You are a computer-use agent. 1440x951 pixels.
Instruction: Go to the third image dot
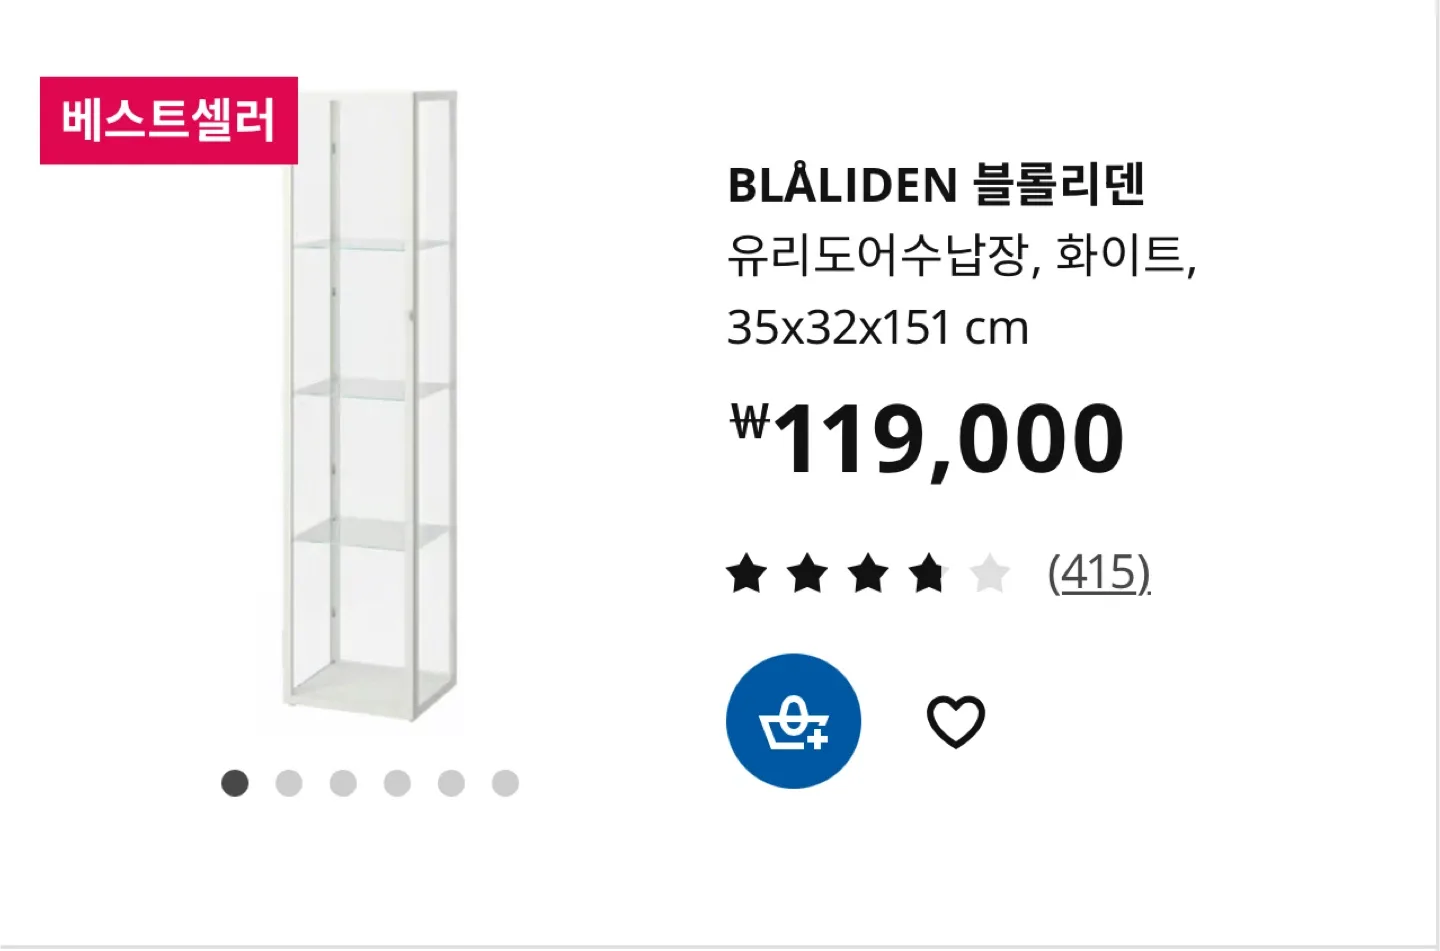[x=343, y=783]
